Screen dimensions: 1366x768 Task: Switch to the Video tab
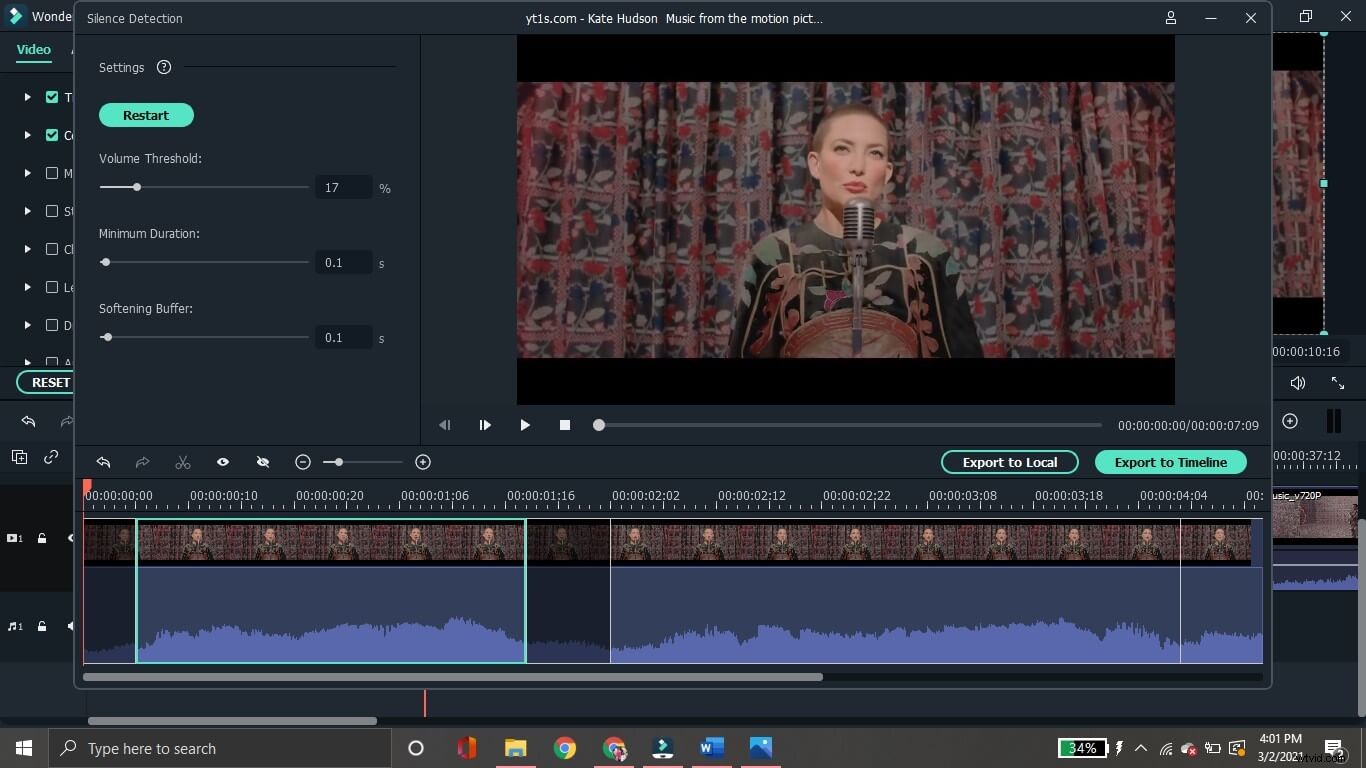[33, 49]
